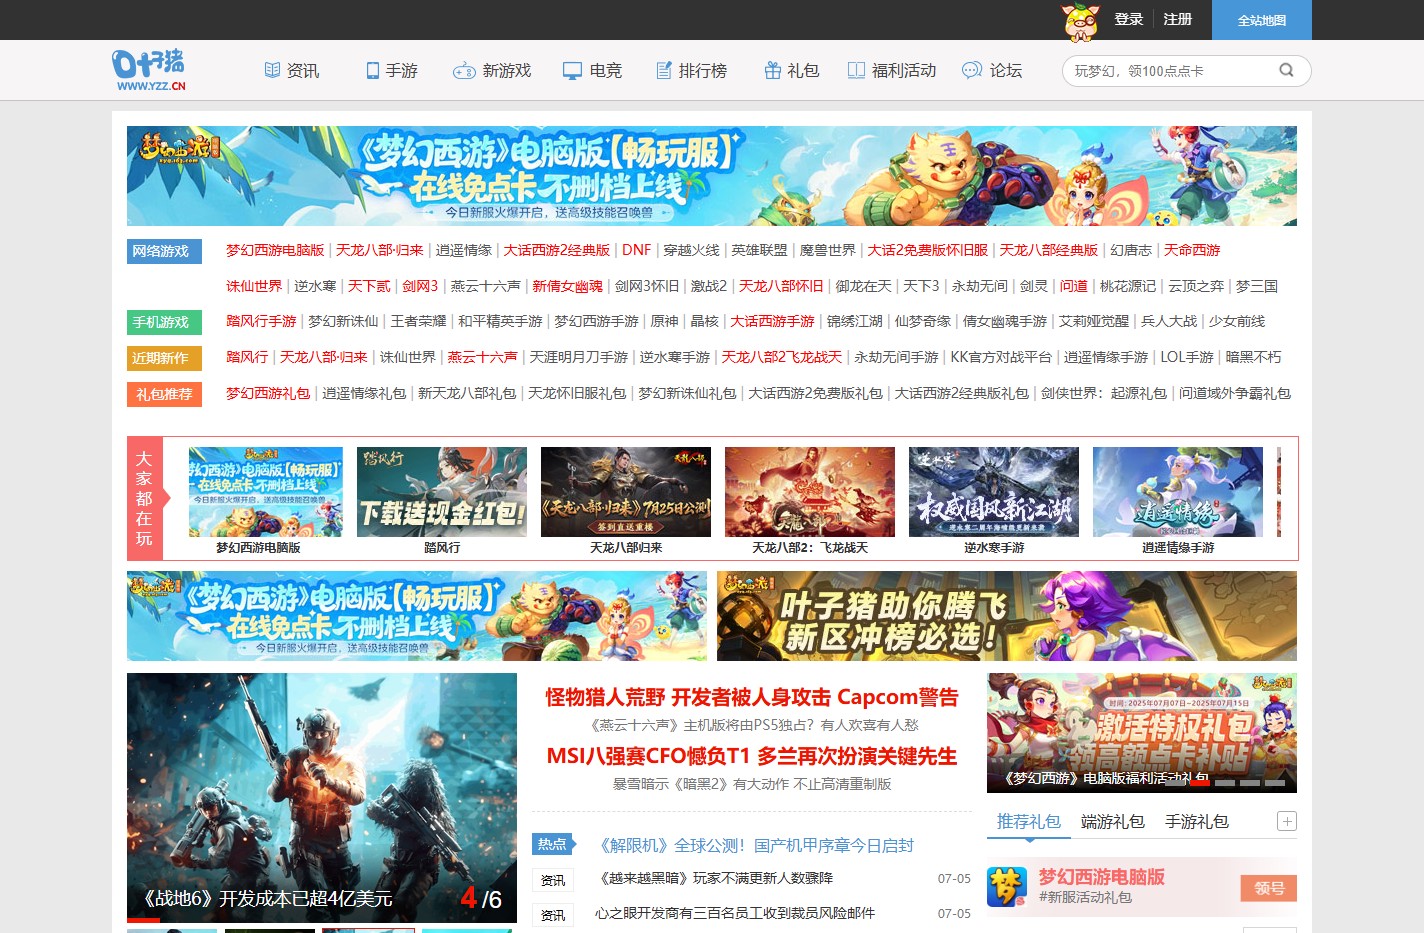Screen dimensions: 1424x933
Task: Click 登录 login link
Action: tap(1129, 19)
